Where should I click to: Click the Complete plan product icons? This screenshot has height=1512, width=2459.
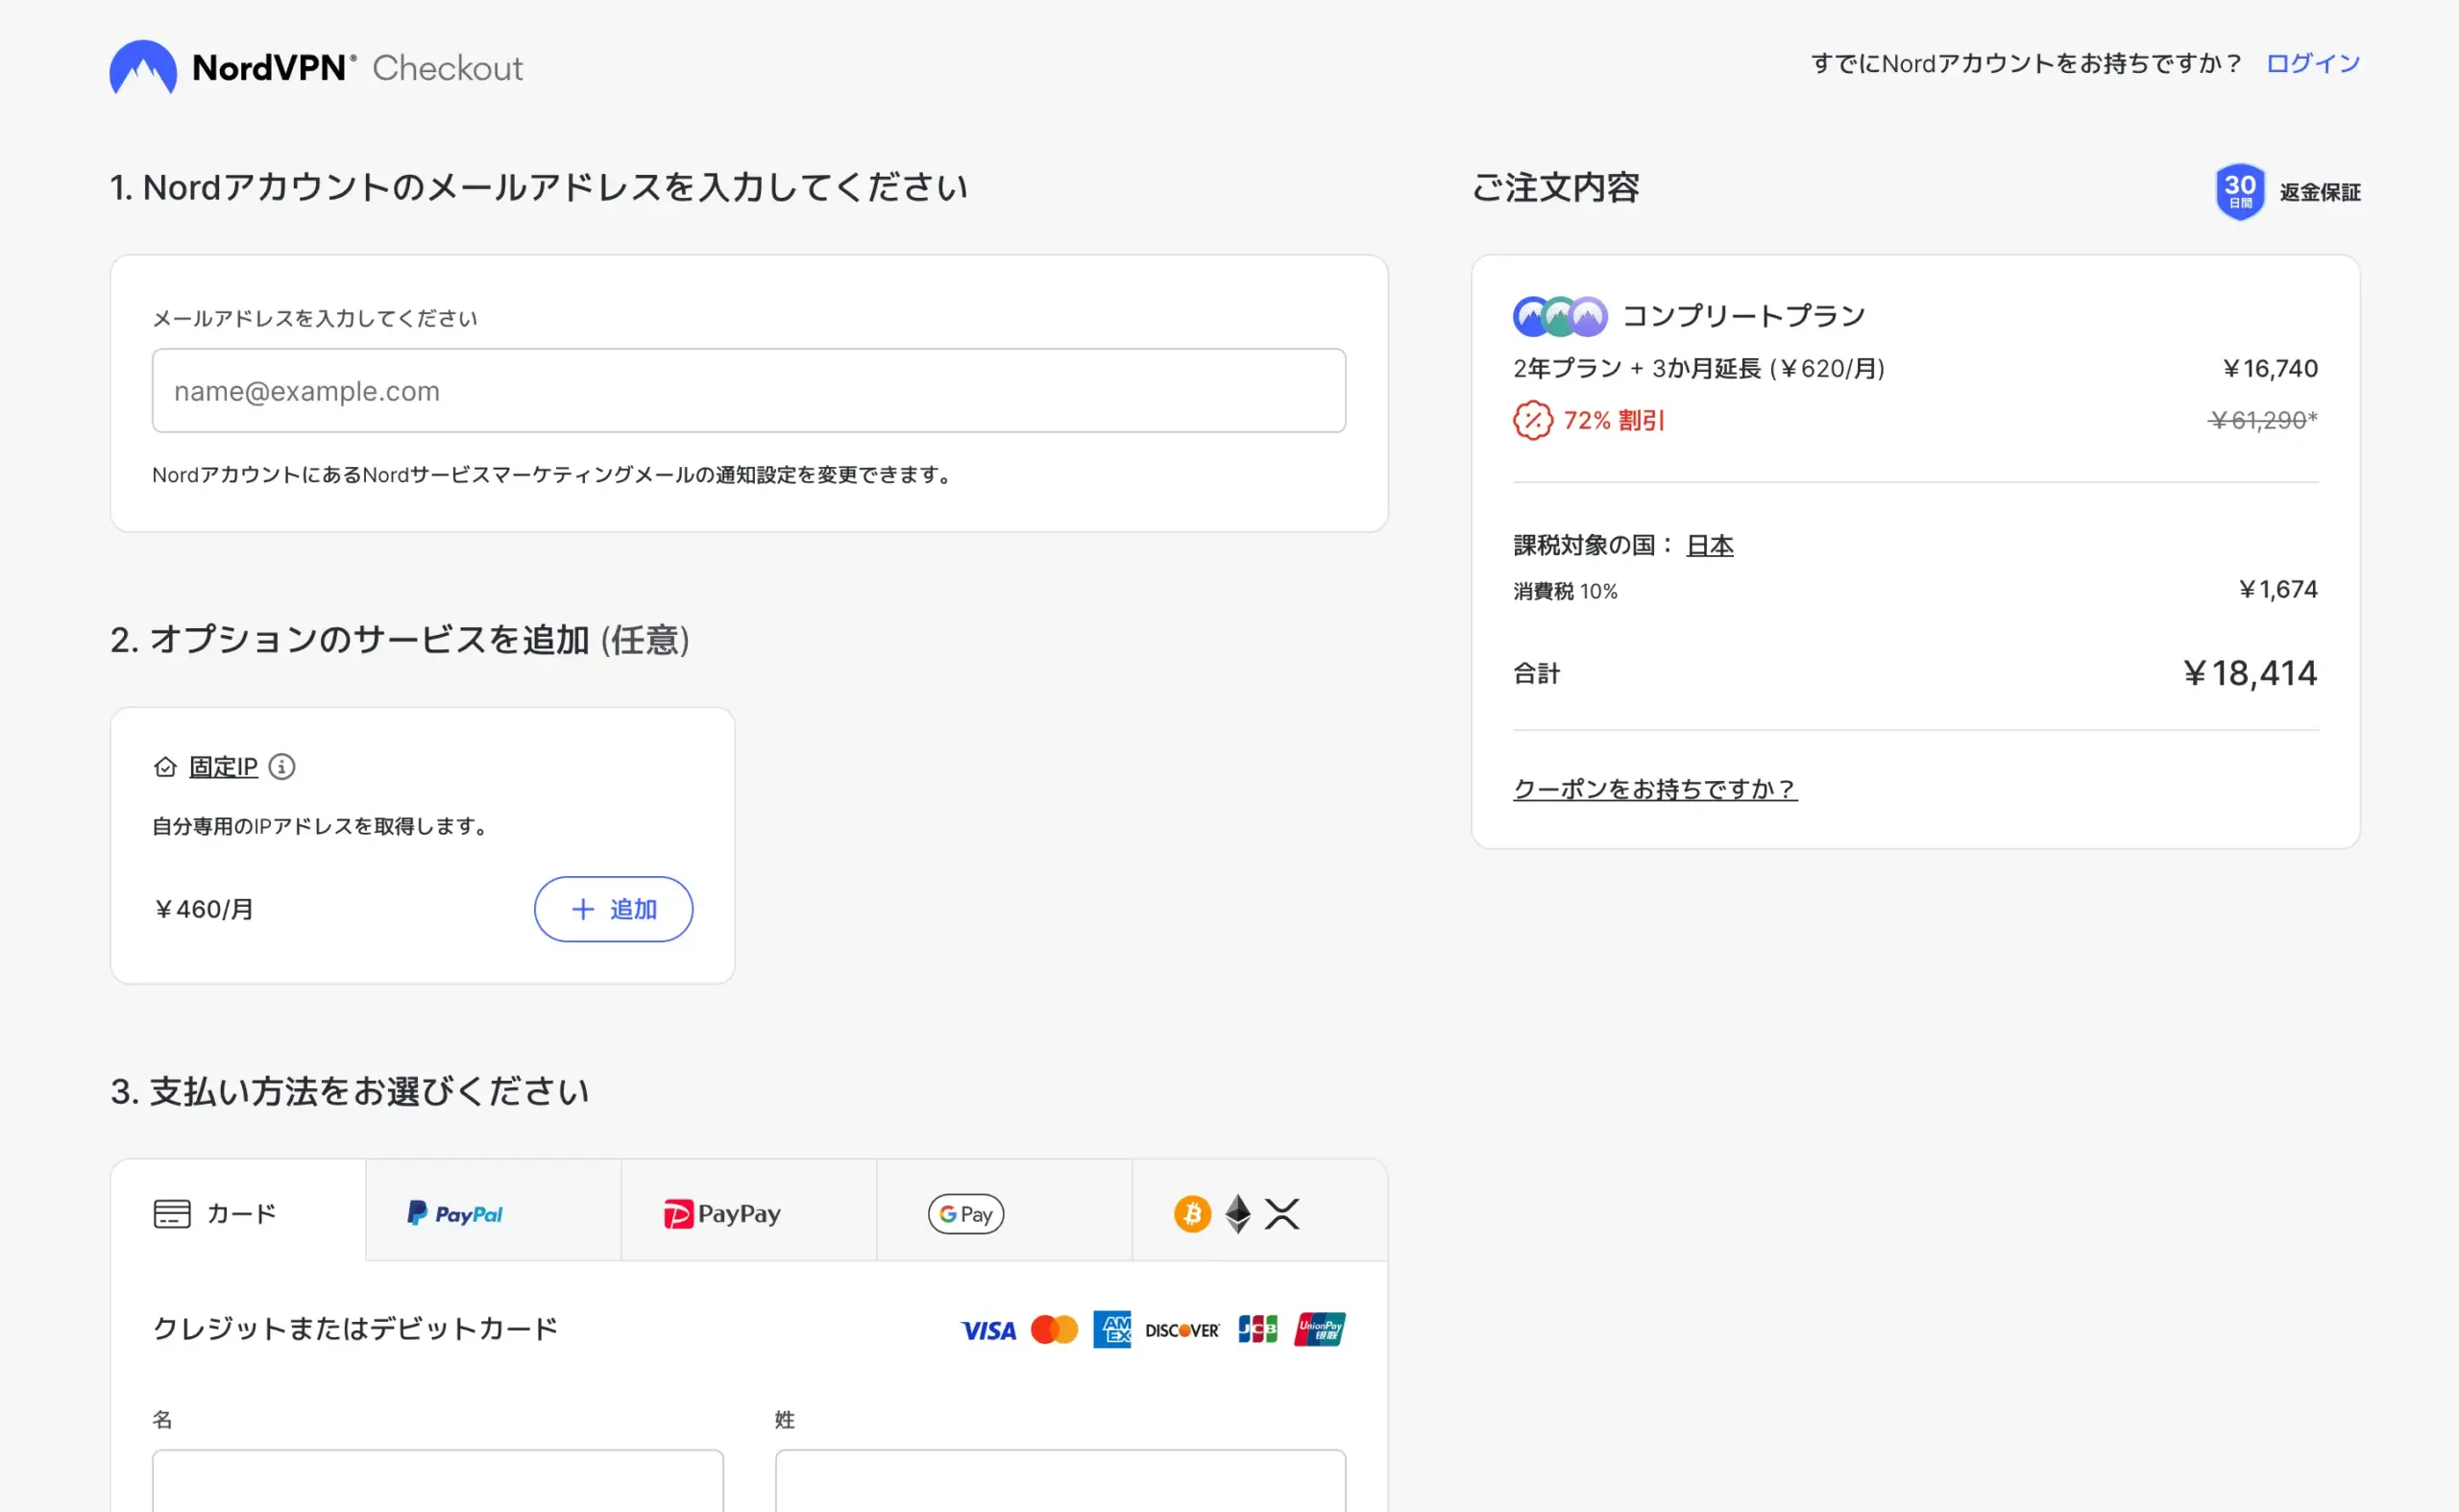[x=1560, y=316]
